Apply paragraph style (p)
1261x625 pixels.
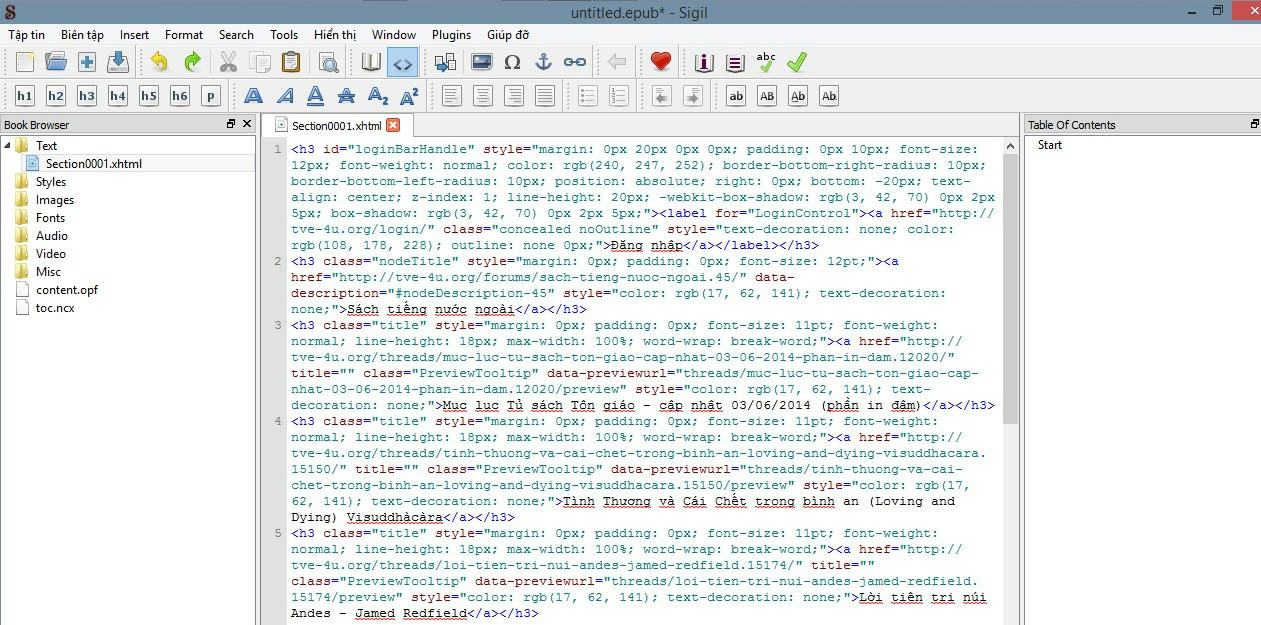[x=210, y=96]
